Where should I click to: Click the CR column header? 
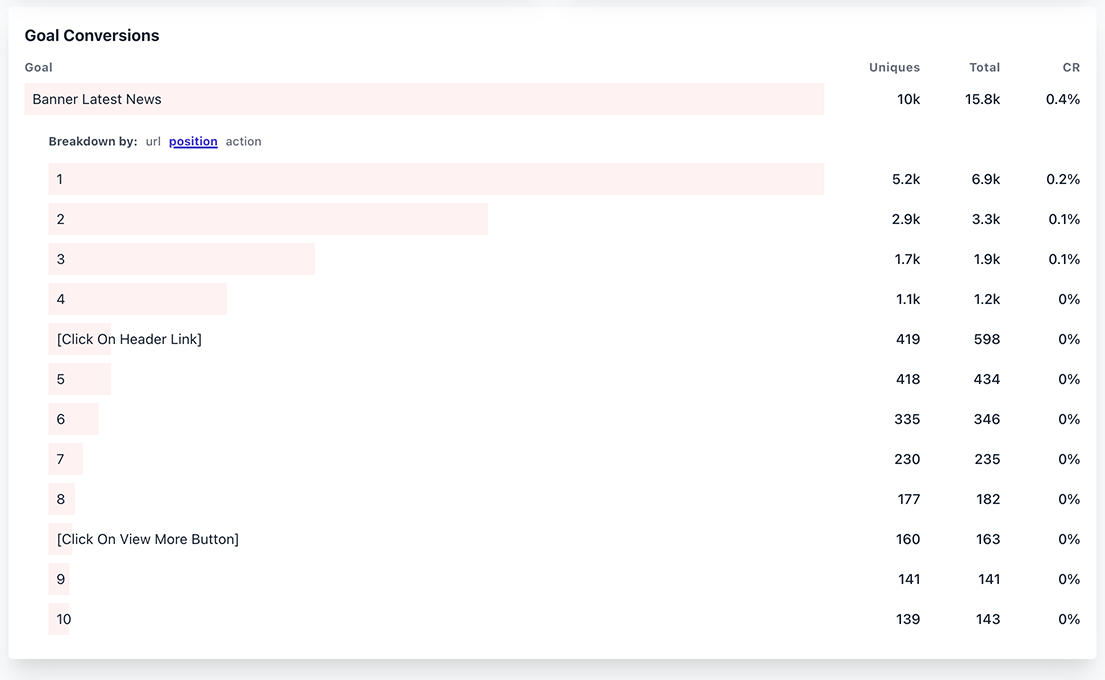[x=1071, y=68]
